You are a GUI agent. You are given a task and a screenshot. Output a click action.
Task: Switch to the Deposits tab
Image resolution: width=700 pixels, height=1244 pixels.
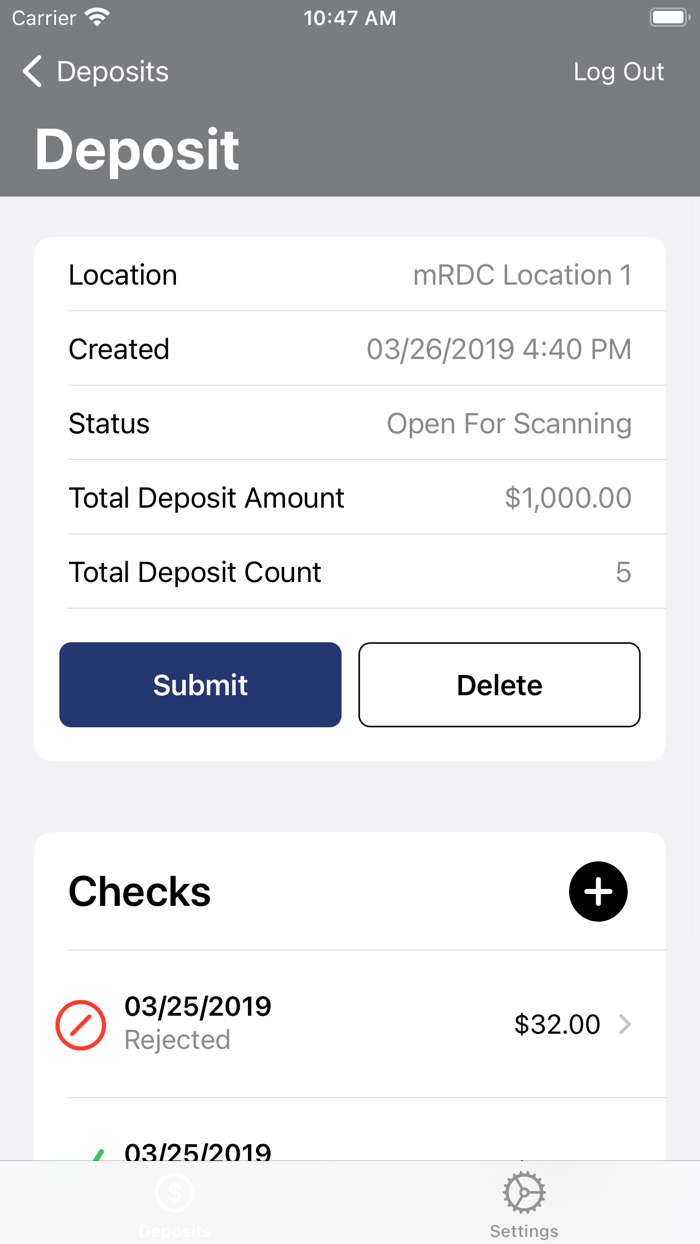click(174, 1203)
